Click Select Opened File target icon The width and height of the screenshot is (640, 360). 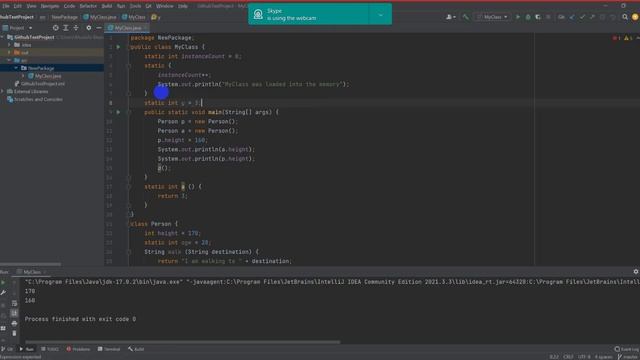tap(56, 28)
